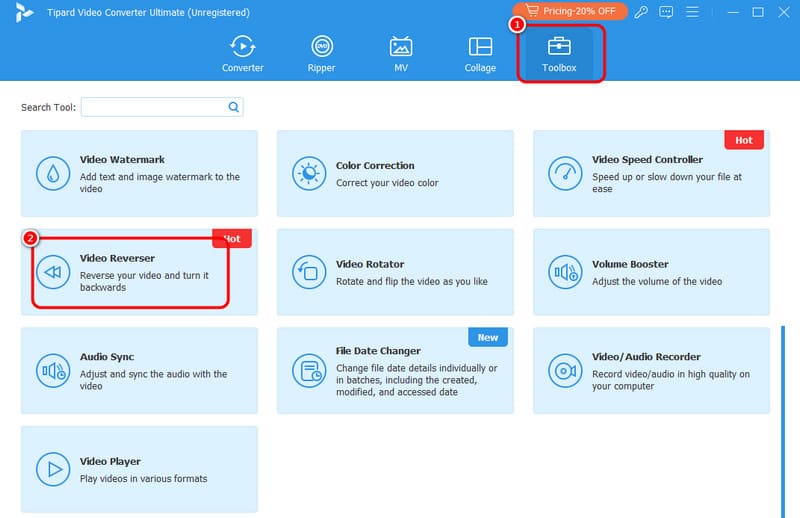Open the Volume Booster speaker icon
The image size is (800, 518).
[x=565, y=272]
